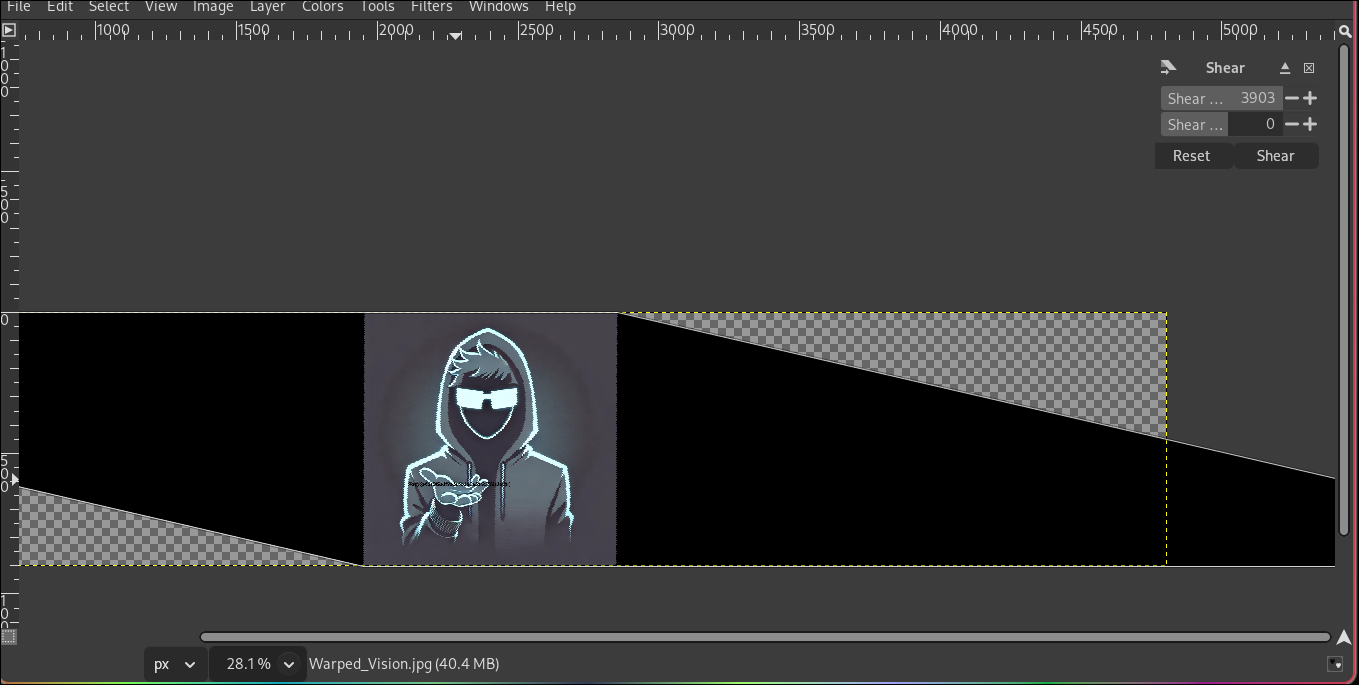Decrease the second Shear value with minus
Image resolution: width=1359 pixels, height=685 pixels.
coord(1292,124)
